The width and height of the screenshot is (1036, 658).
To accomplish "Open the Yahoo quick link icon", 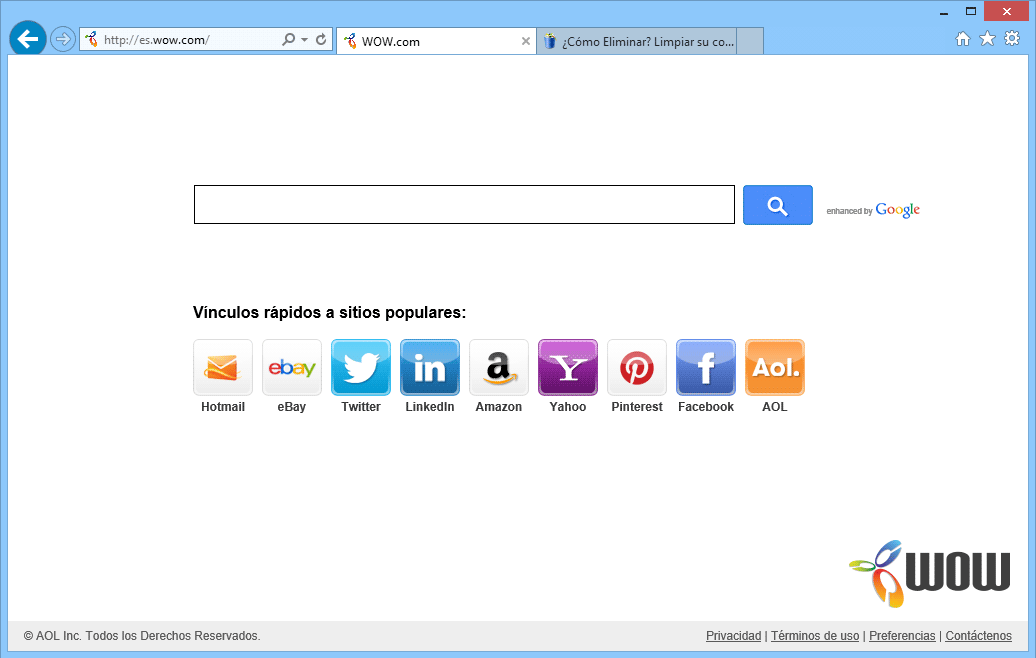I will click(x=568, y=367).
